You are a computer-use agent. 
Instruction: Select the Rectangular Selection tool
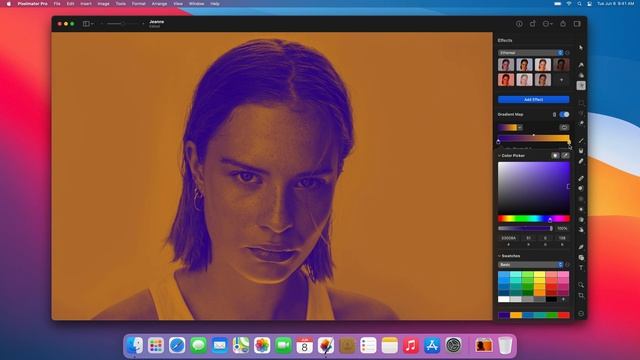(x=581, y=103)
